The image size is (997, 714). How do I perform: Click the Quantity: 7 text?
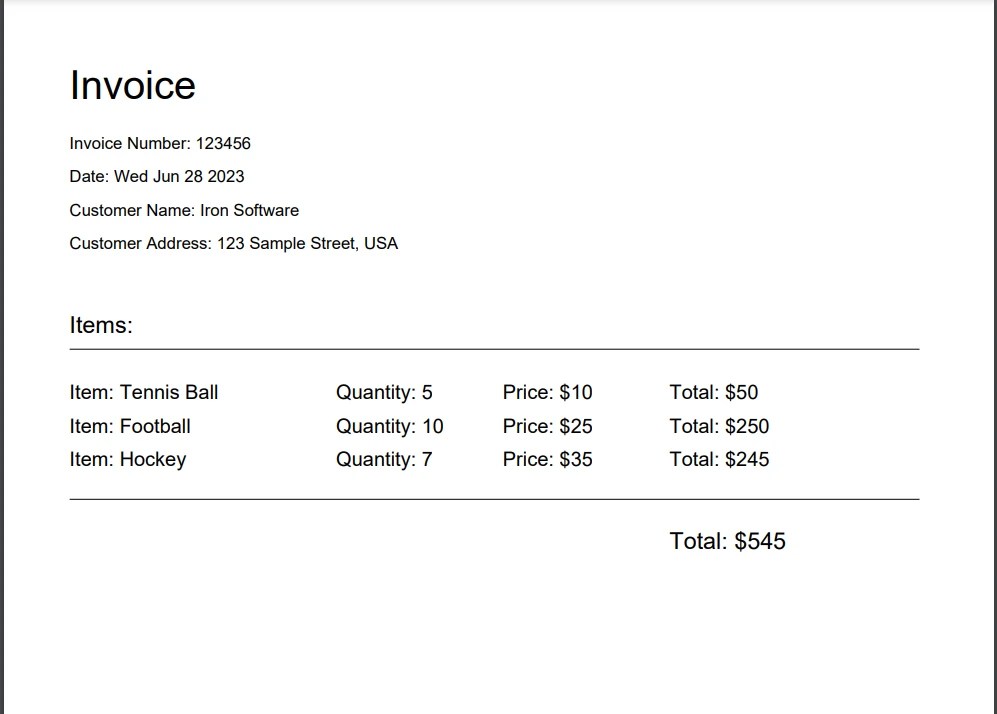click(x=384, y=459)
